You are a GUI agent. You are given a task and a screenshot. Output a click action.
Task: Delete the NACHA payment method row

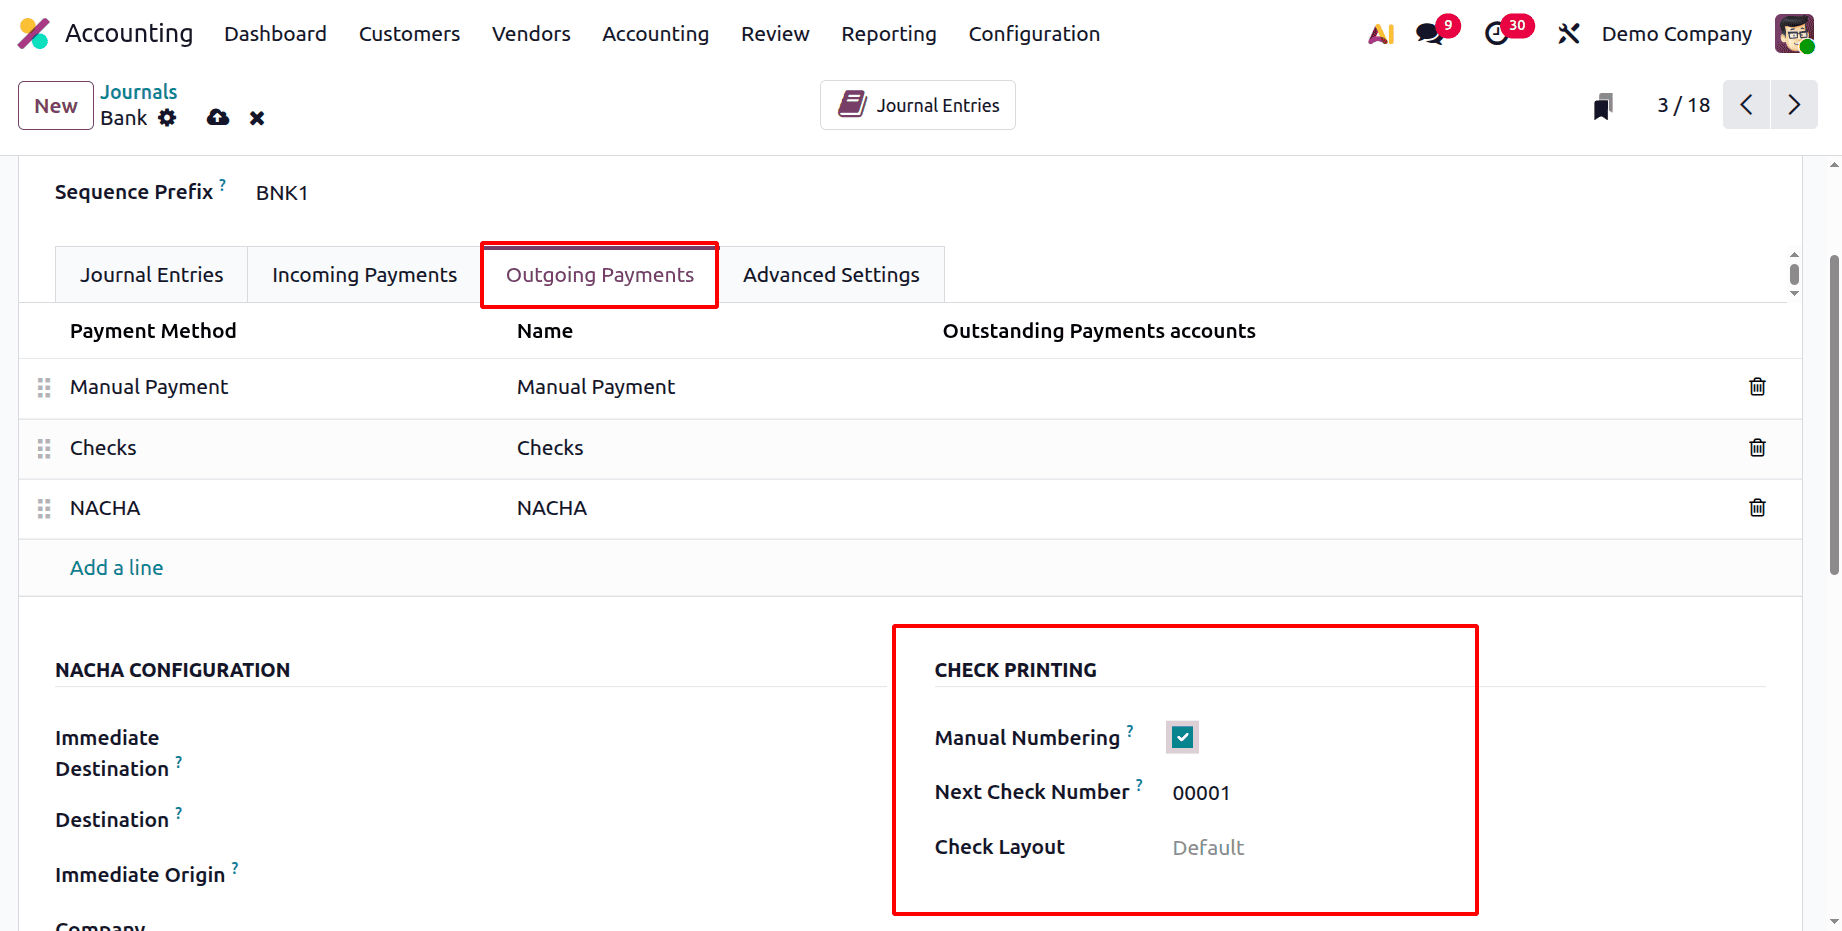click(x=1757, y=508)
